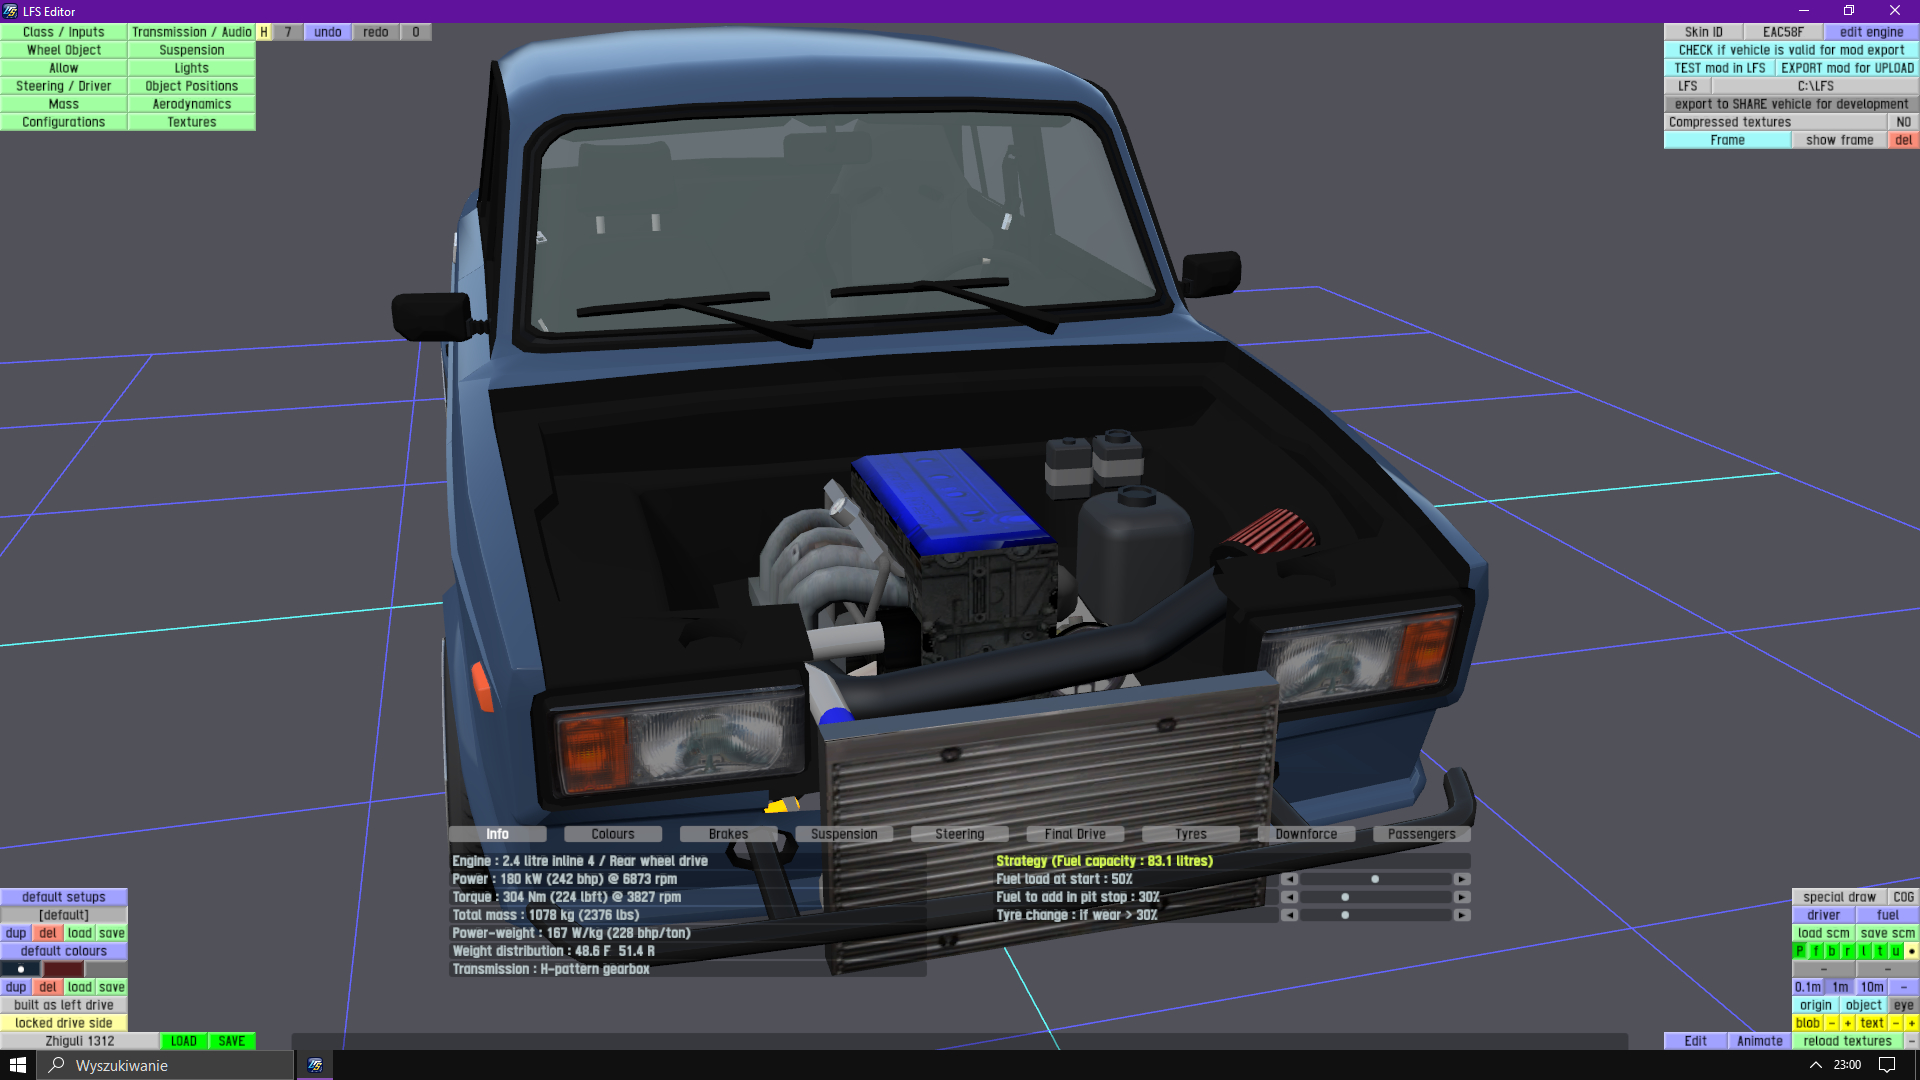Click blob plus size button

[1848, 1023]
